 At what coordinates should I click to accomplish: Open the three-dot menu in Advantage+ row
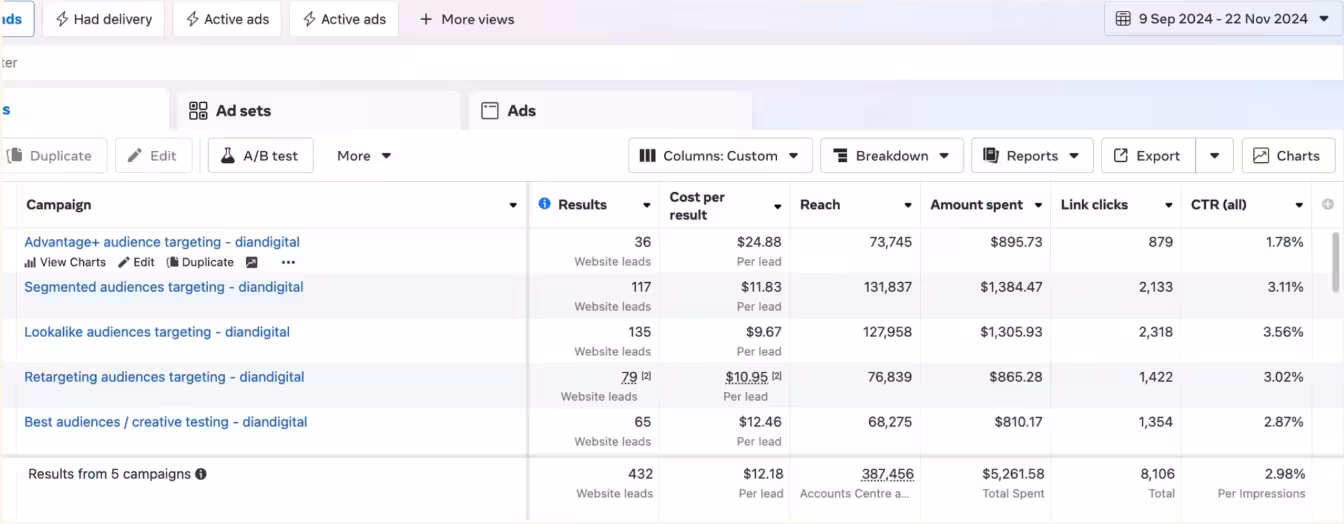point(288,263)
